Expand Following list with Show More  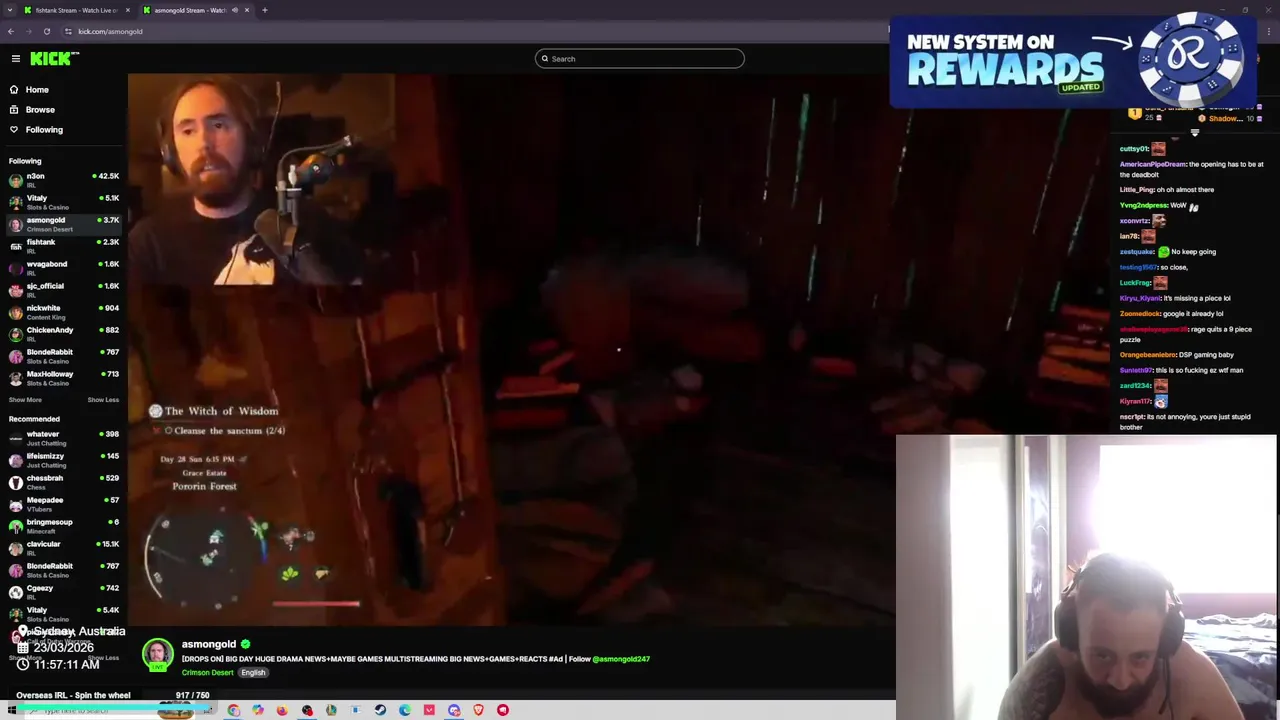[25, 400]
